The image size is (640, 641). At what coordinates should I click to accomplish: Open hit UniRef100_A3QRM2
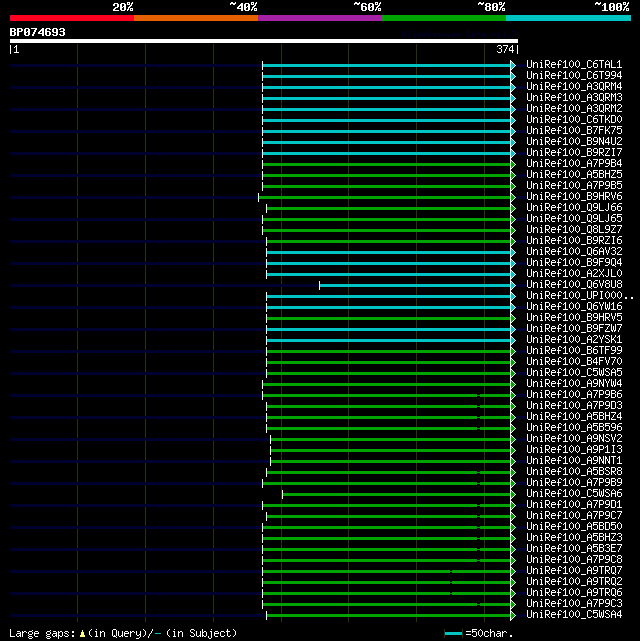coord(574,109)
